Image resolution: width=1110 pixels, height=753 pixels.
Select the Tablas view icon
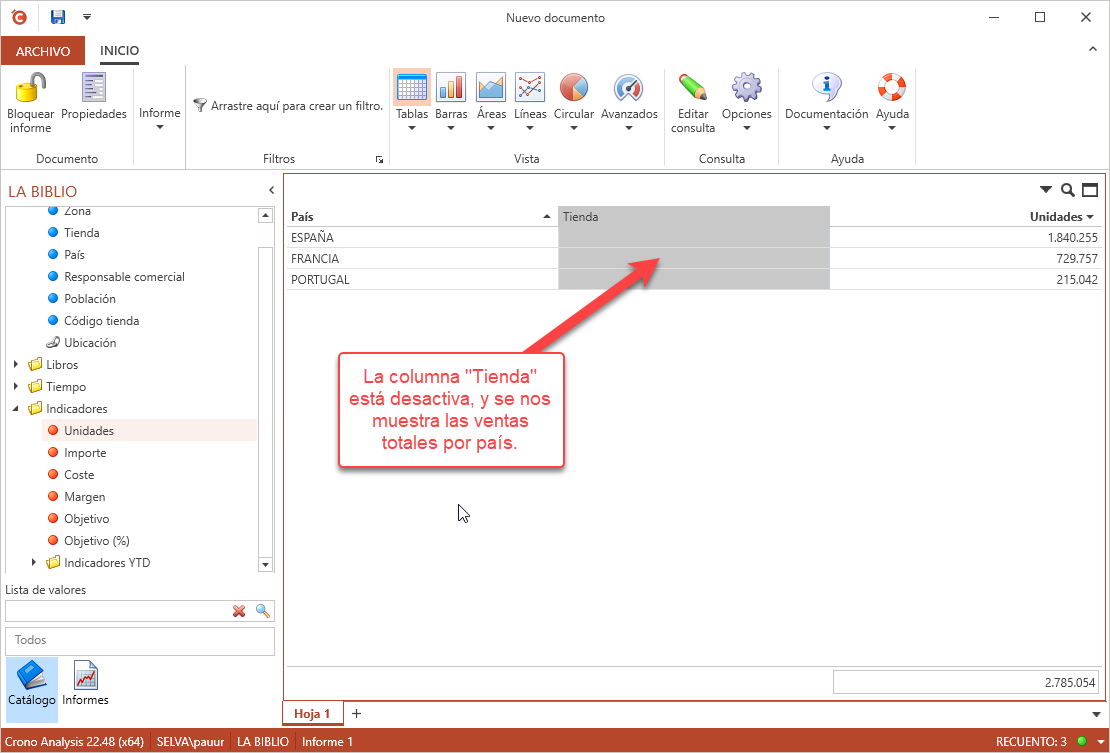coord(412,88)
